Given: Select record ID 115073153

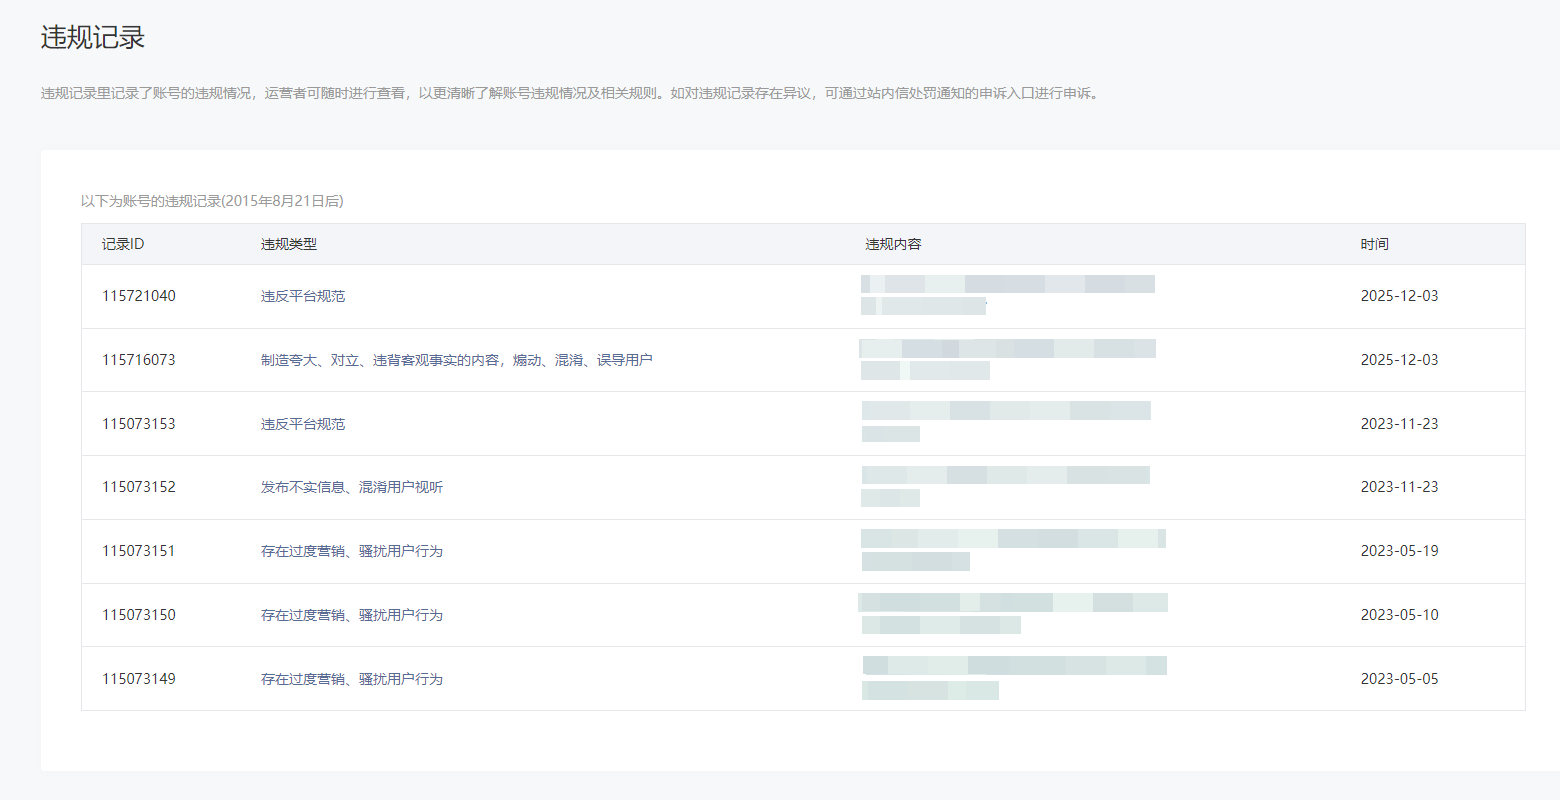Looking at the screenshot, I should pyautogui.click(x=139, y=424).
